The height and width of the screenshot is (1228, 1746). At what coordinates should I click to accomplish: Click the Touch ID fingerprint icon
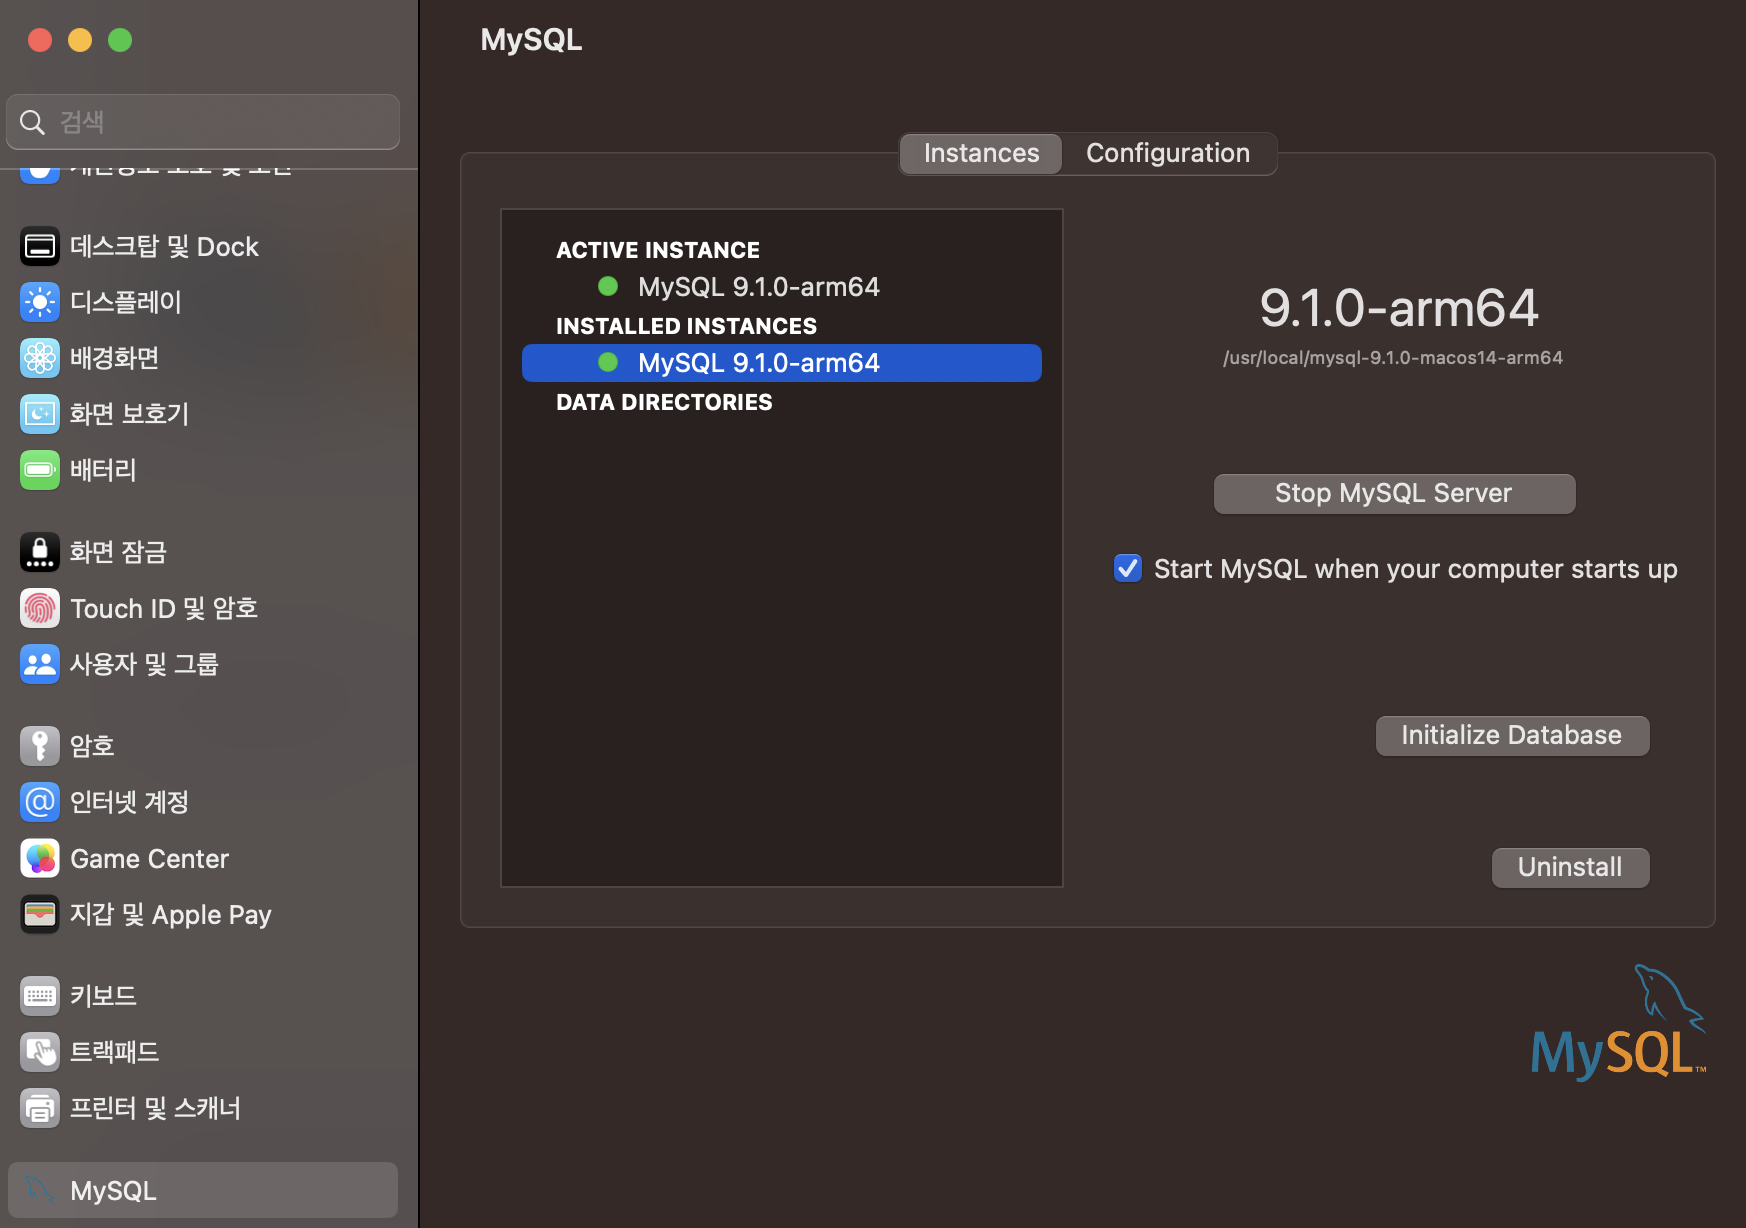coord(40,608)
